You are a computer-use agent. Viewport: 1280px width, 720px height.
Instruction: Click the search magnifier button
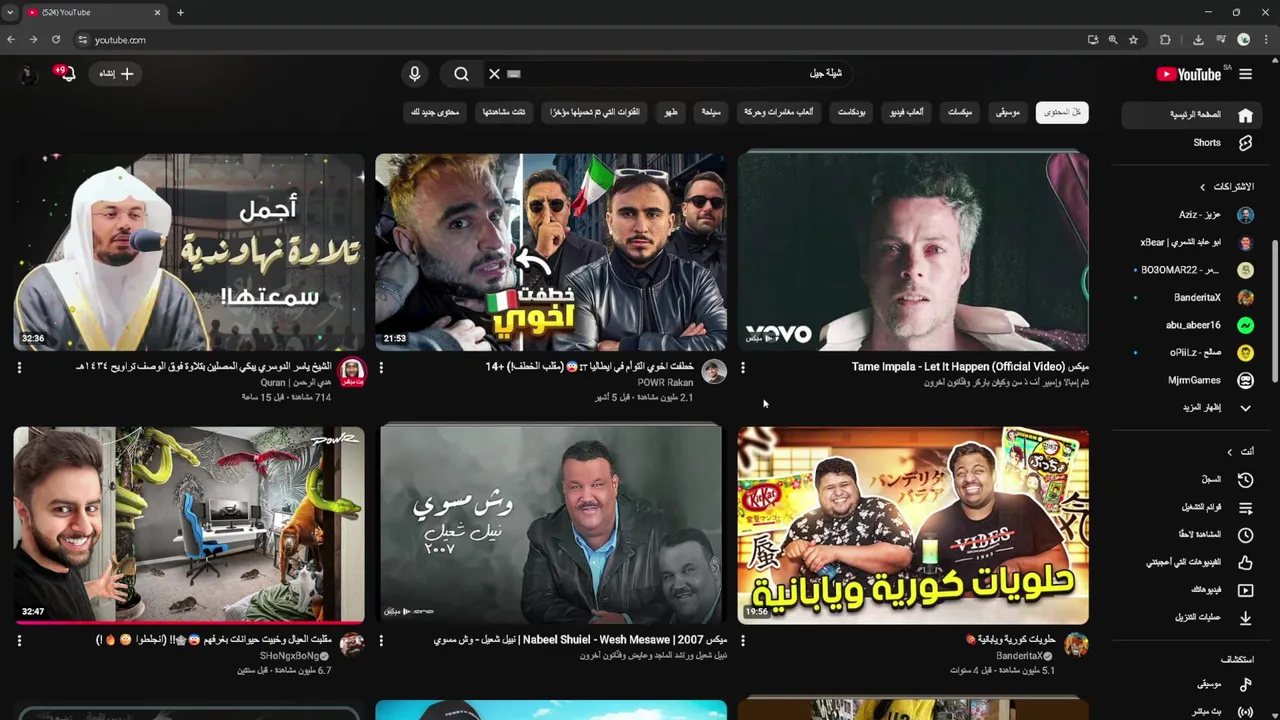tap(461, 74)
